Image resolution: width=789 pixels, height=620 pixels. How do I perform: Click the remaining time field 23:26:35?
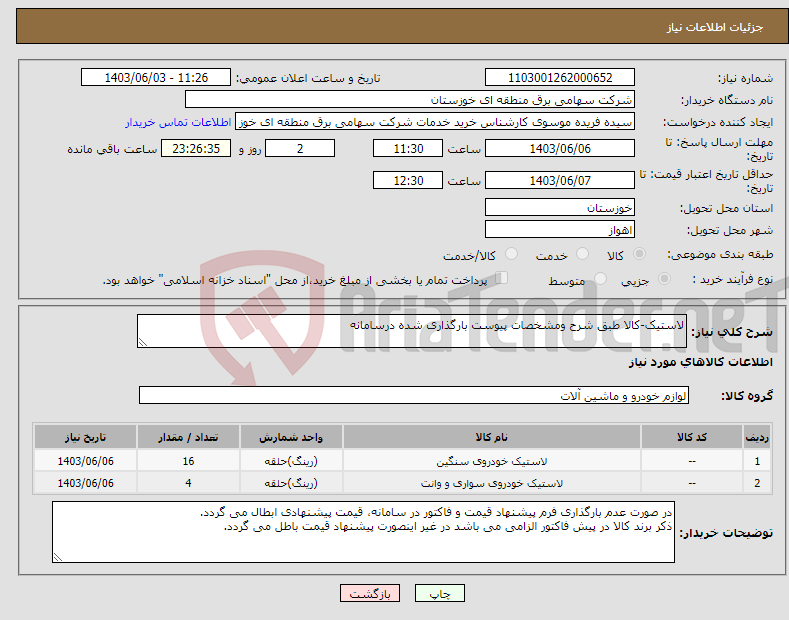click(196, 148)
